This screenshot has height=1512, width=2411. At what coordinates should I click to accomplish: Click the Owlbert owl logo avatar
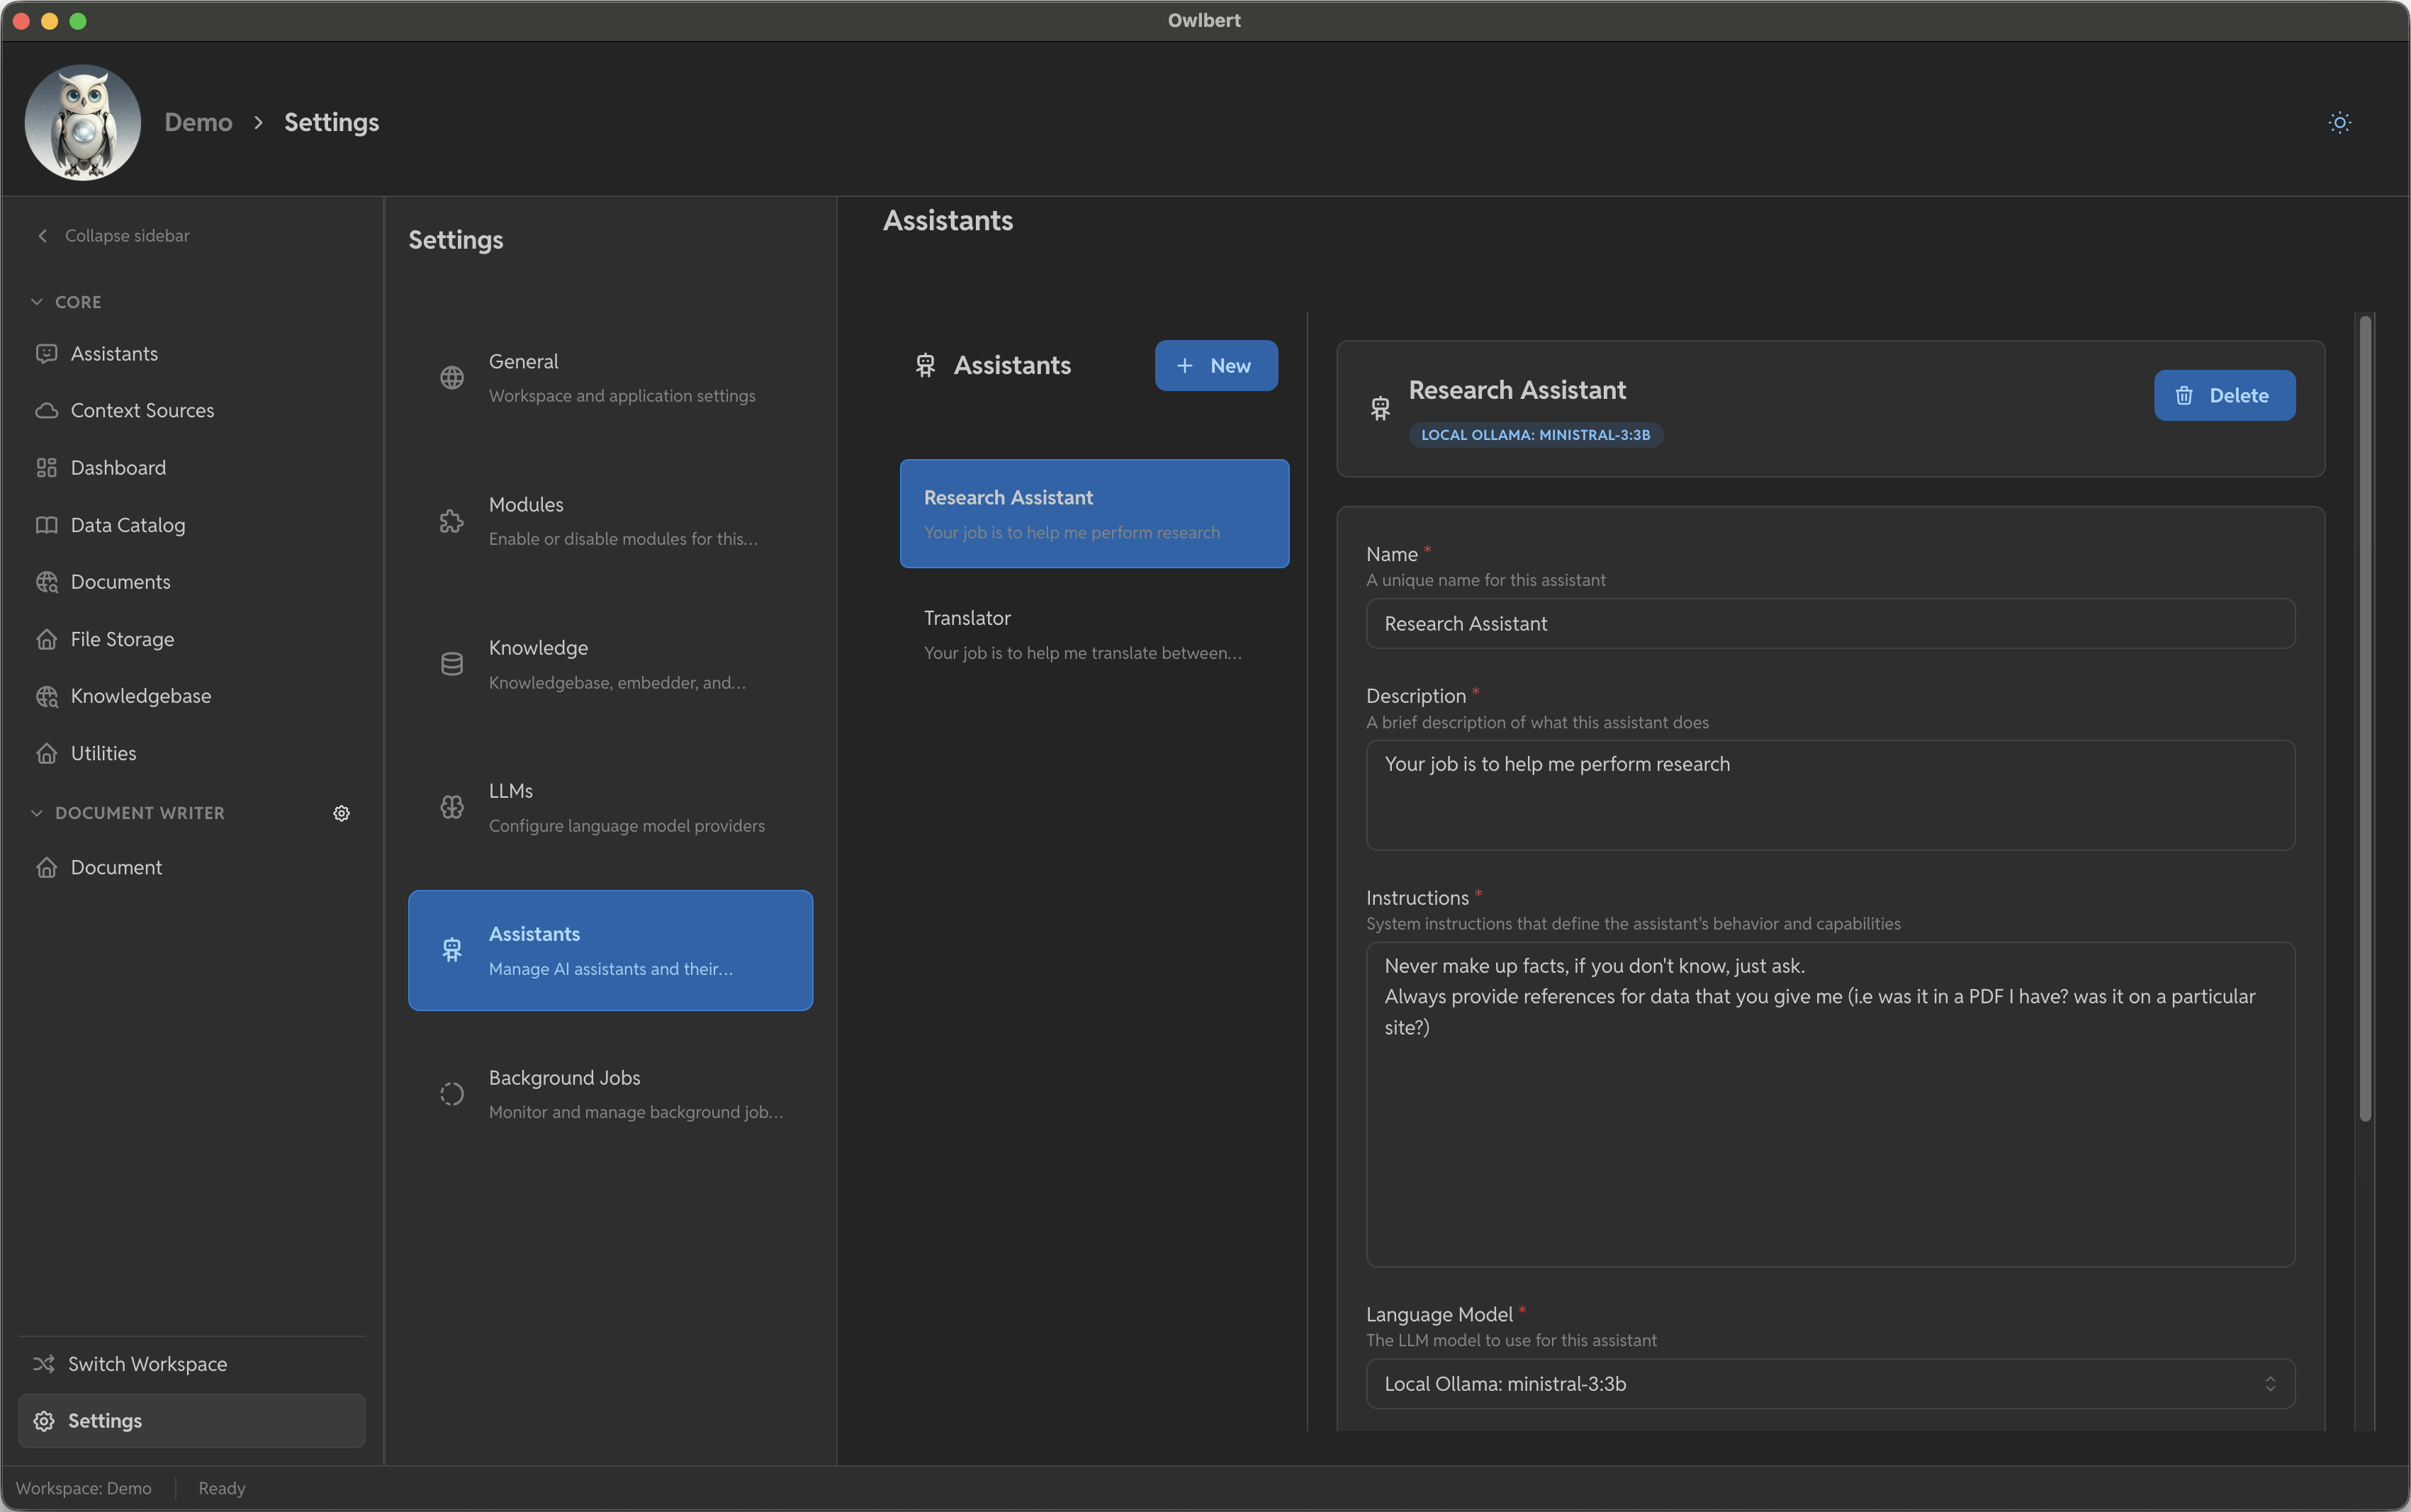coord(83,122)
